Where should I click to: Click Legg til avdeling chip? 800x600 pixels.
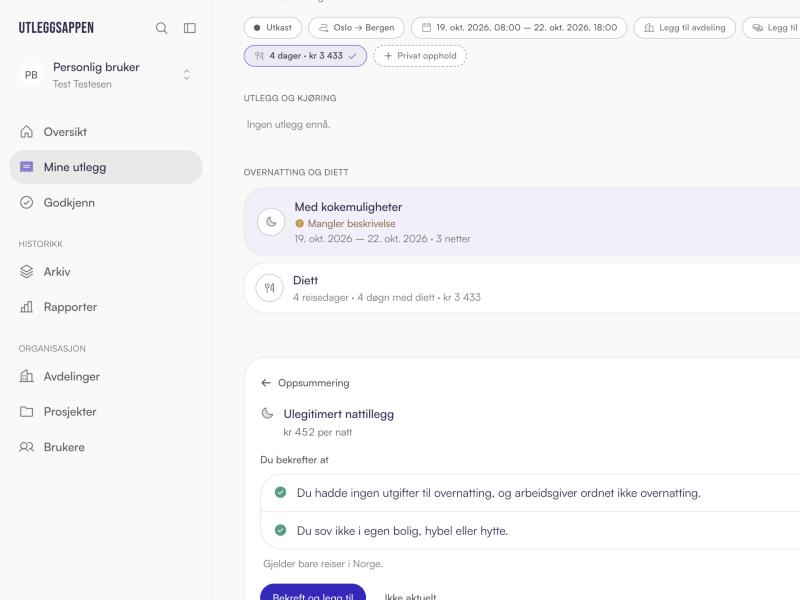click(x=685, y=28)
